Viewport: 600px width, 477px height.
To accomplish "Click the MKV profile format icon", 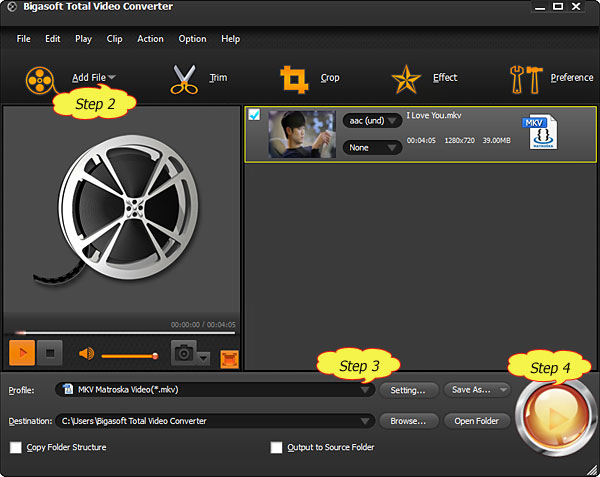I will [x=68, y=389].
